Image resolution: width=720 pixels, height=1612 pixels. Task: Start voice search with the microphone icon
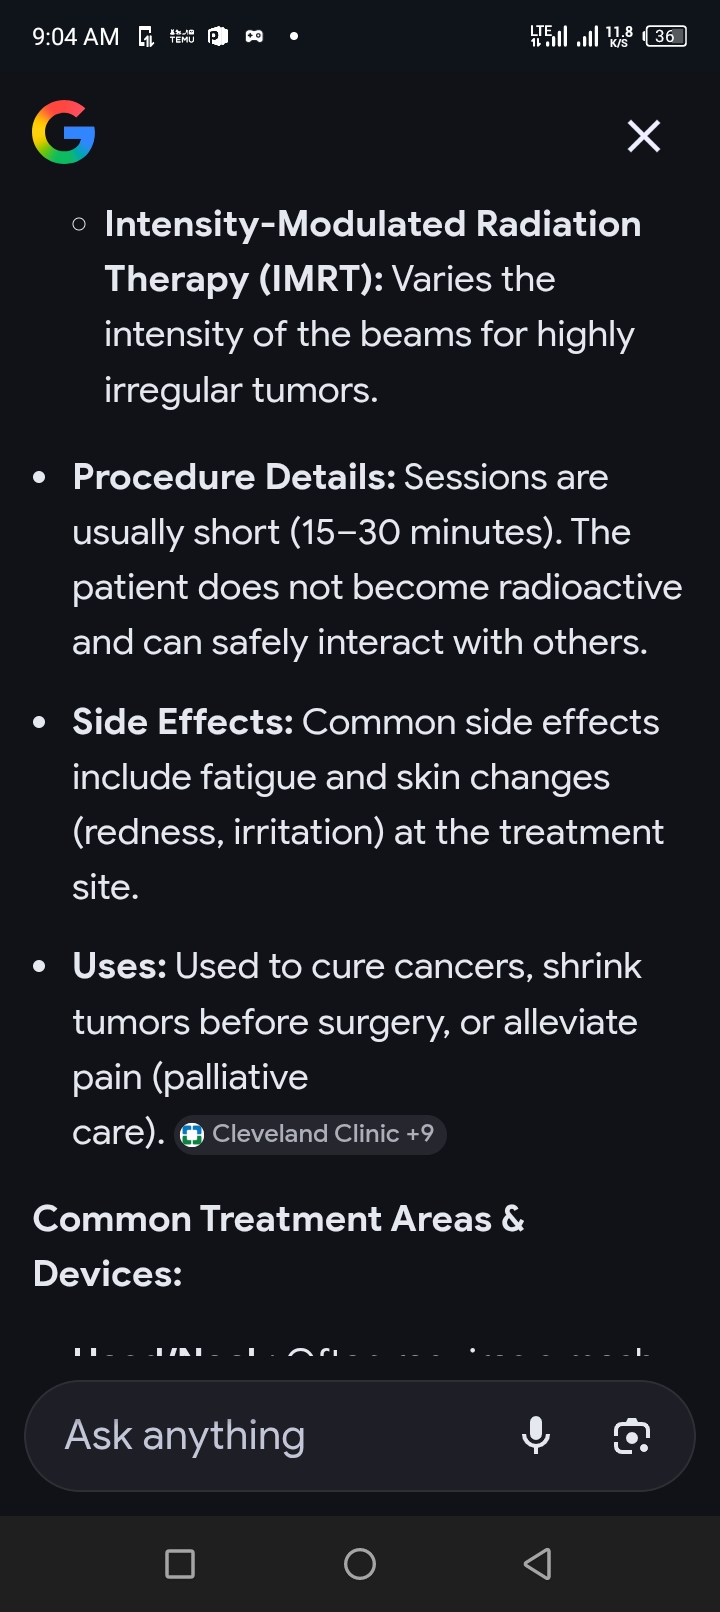pyautogui.click(x=536, y=1436)
